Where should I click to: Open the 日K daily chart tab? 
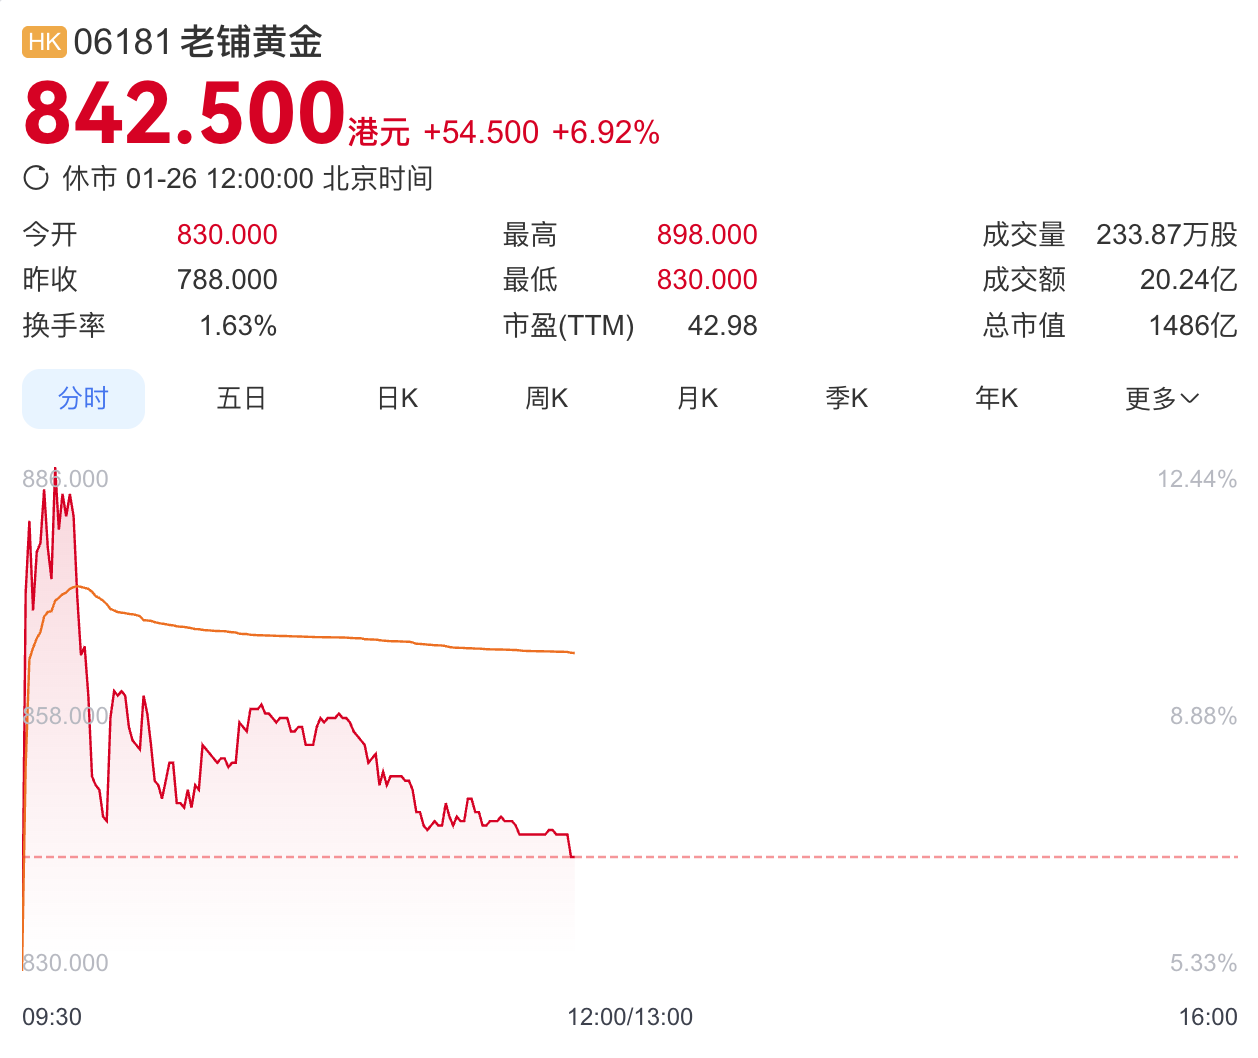click(x=397, y=399)
